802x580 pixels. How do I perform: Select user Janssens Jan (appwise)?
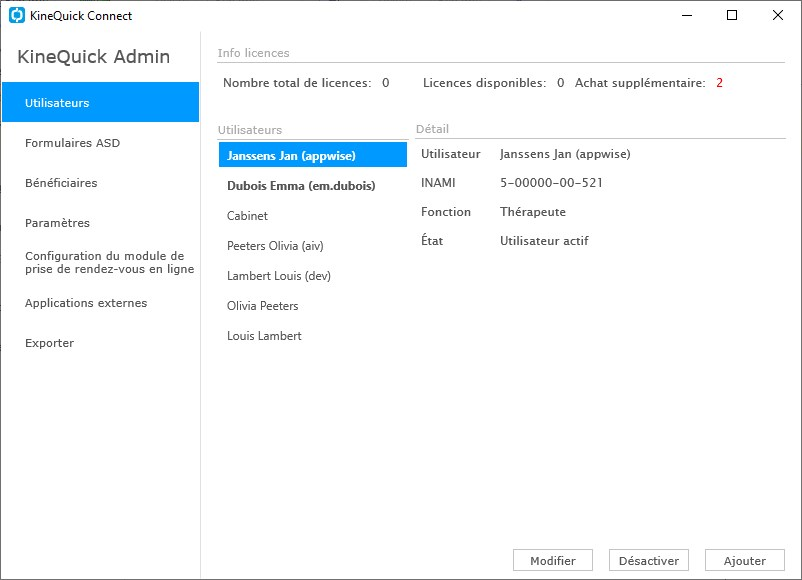click(x=313, y=155)
